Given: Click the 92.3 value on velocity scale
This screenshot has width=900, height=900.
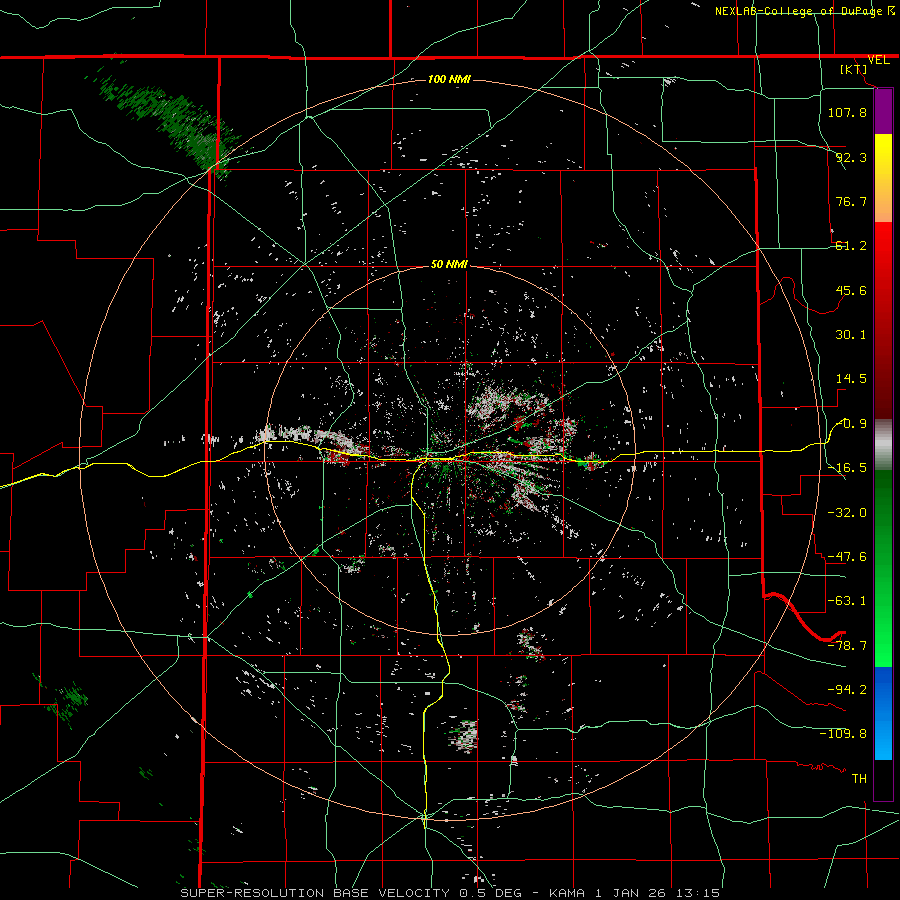Looking at the screenshot, I should 851,157.
